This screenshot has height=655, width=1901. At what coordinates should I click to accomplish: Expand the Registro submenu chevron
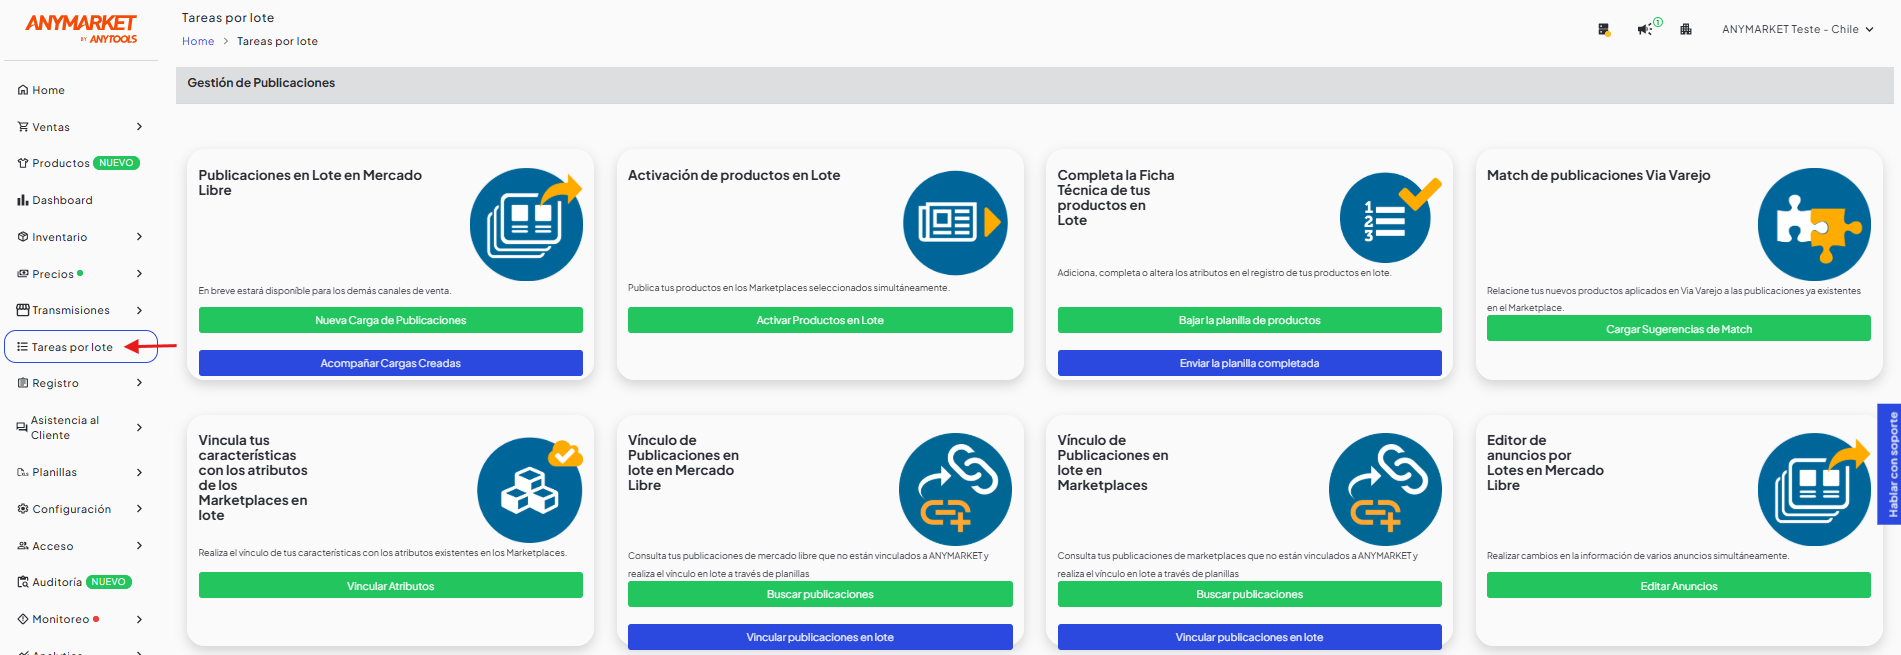point(139,383)
